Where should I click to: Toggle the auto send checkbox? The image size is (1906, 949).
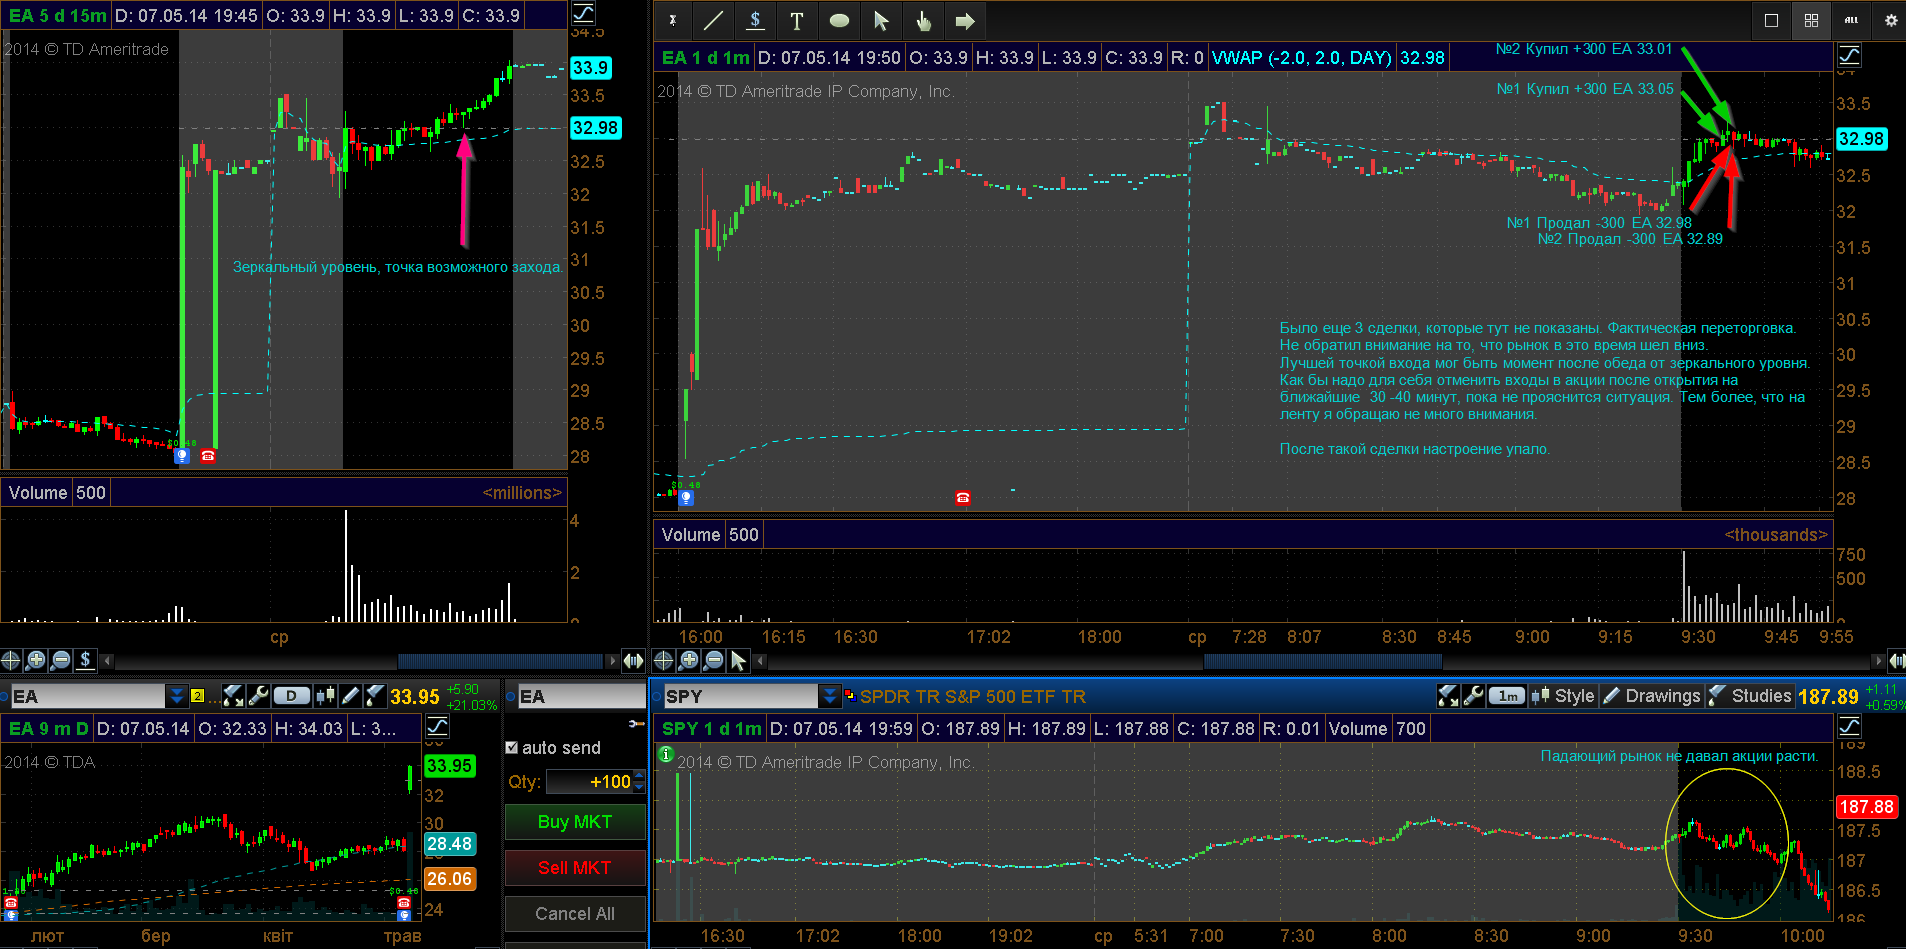pyautogui.click(x=512, y=748)
